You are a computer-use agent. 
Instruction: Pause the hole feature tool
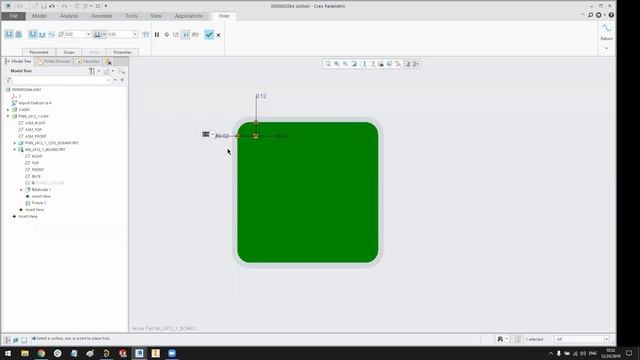[157, 35]
